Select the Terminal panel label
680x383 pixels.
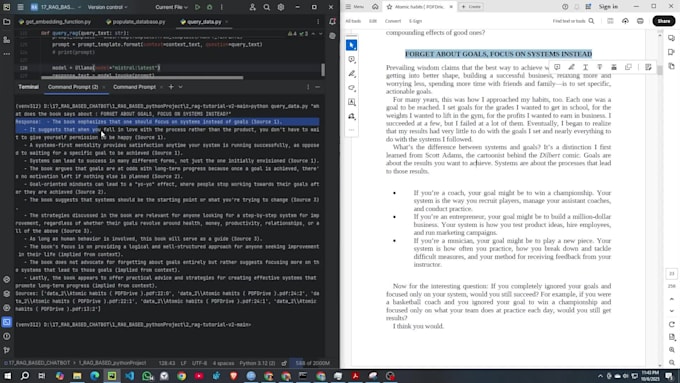click(x=28, y=87)
